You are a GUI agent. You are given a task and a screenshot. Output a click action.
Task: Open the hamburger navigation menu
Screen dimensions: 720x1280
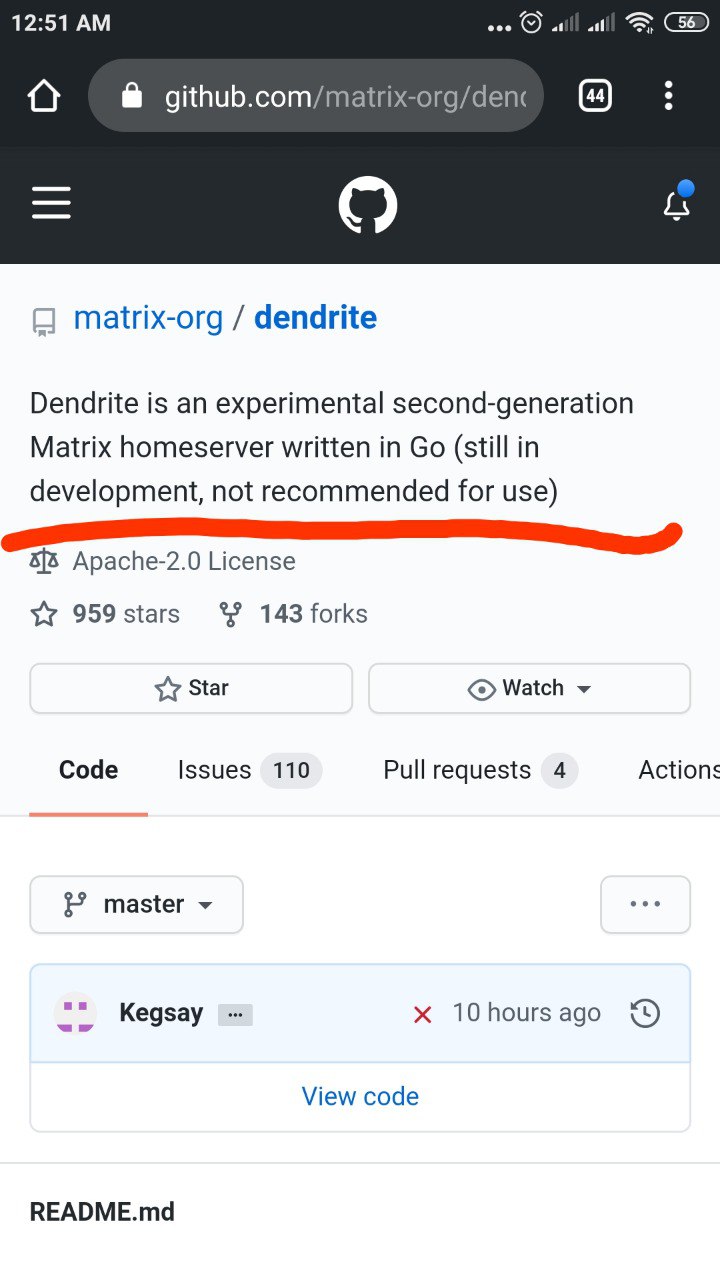(51, 203)
